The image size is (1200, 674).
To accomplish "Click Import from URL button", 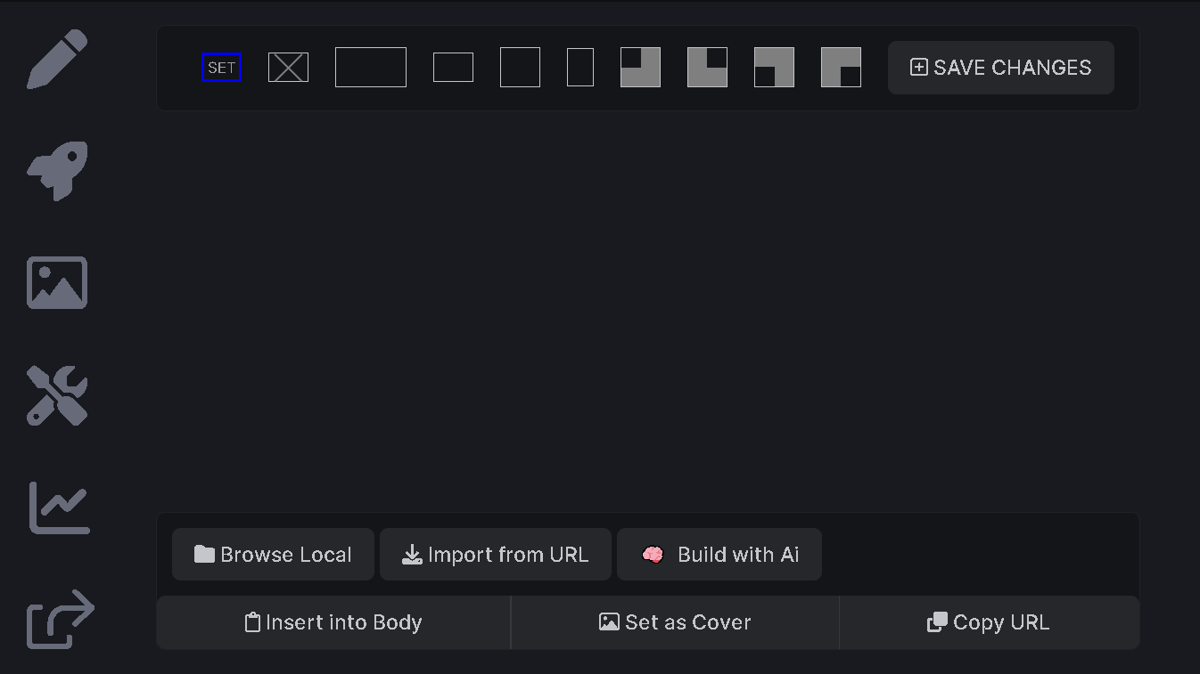I will coord(495,554).
